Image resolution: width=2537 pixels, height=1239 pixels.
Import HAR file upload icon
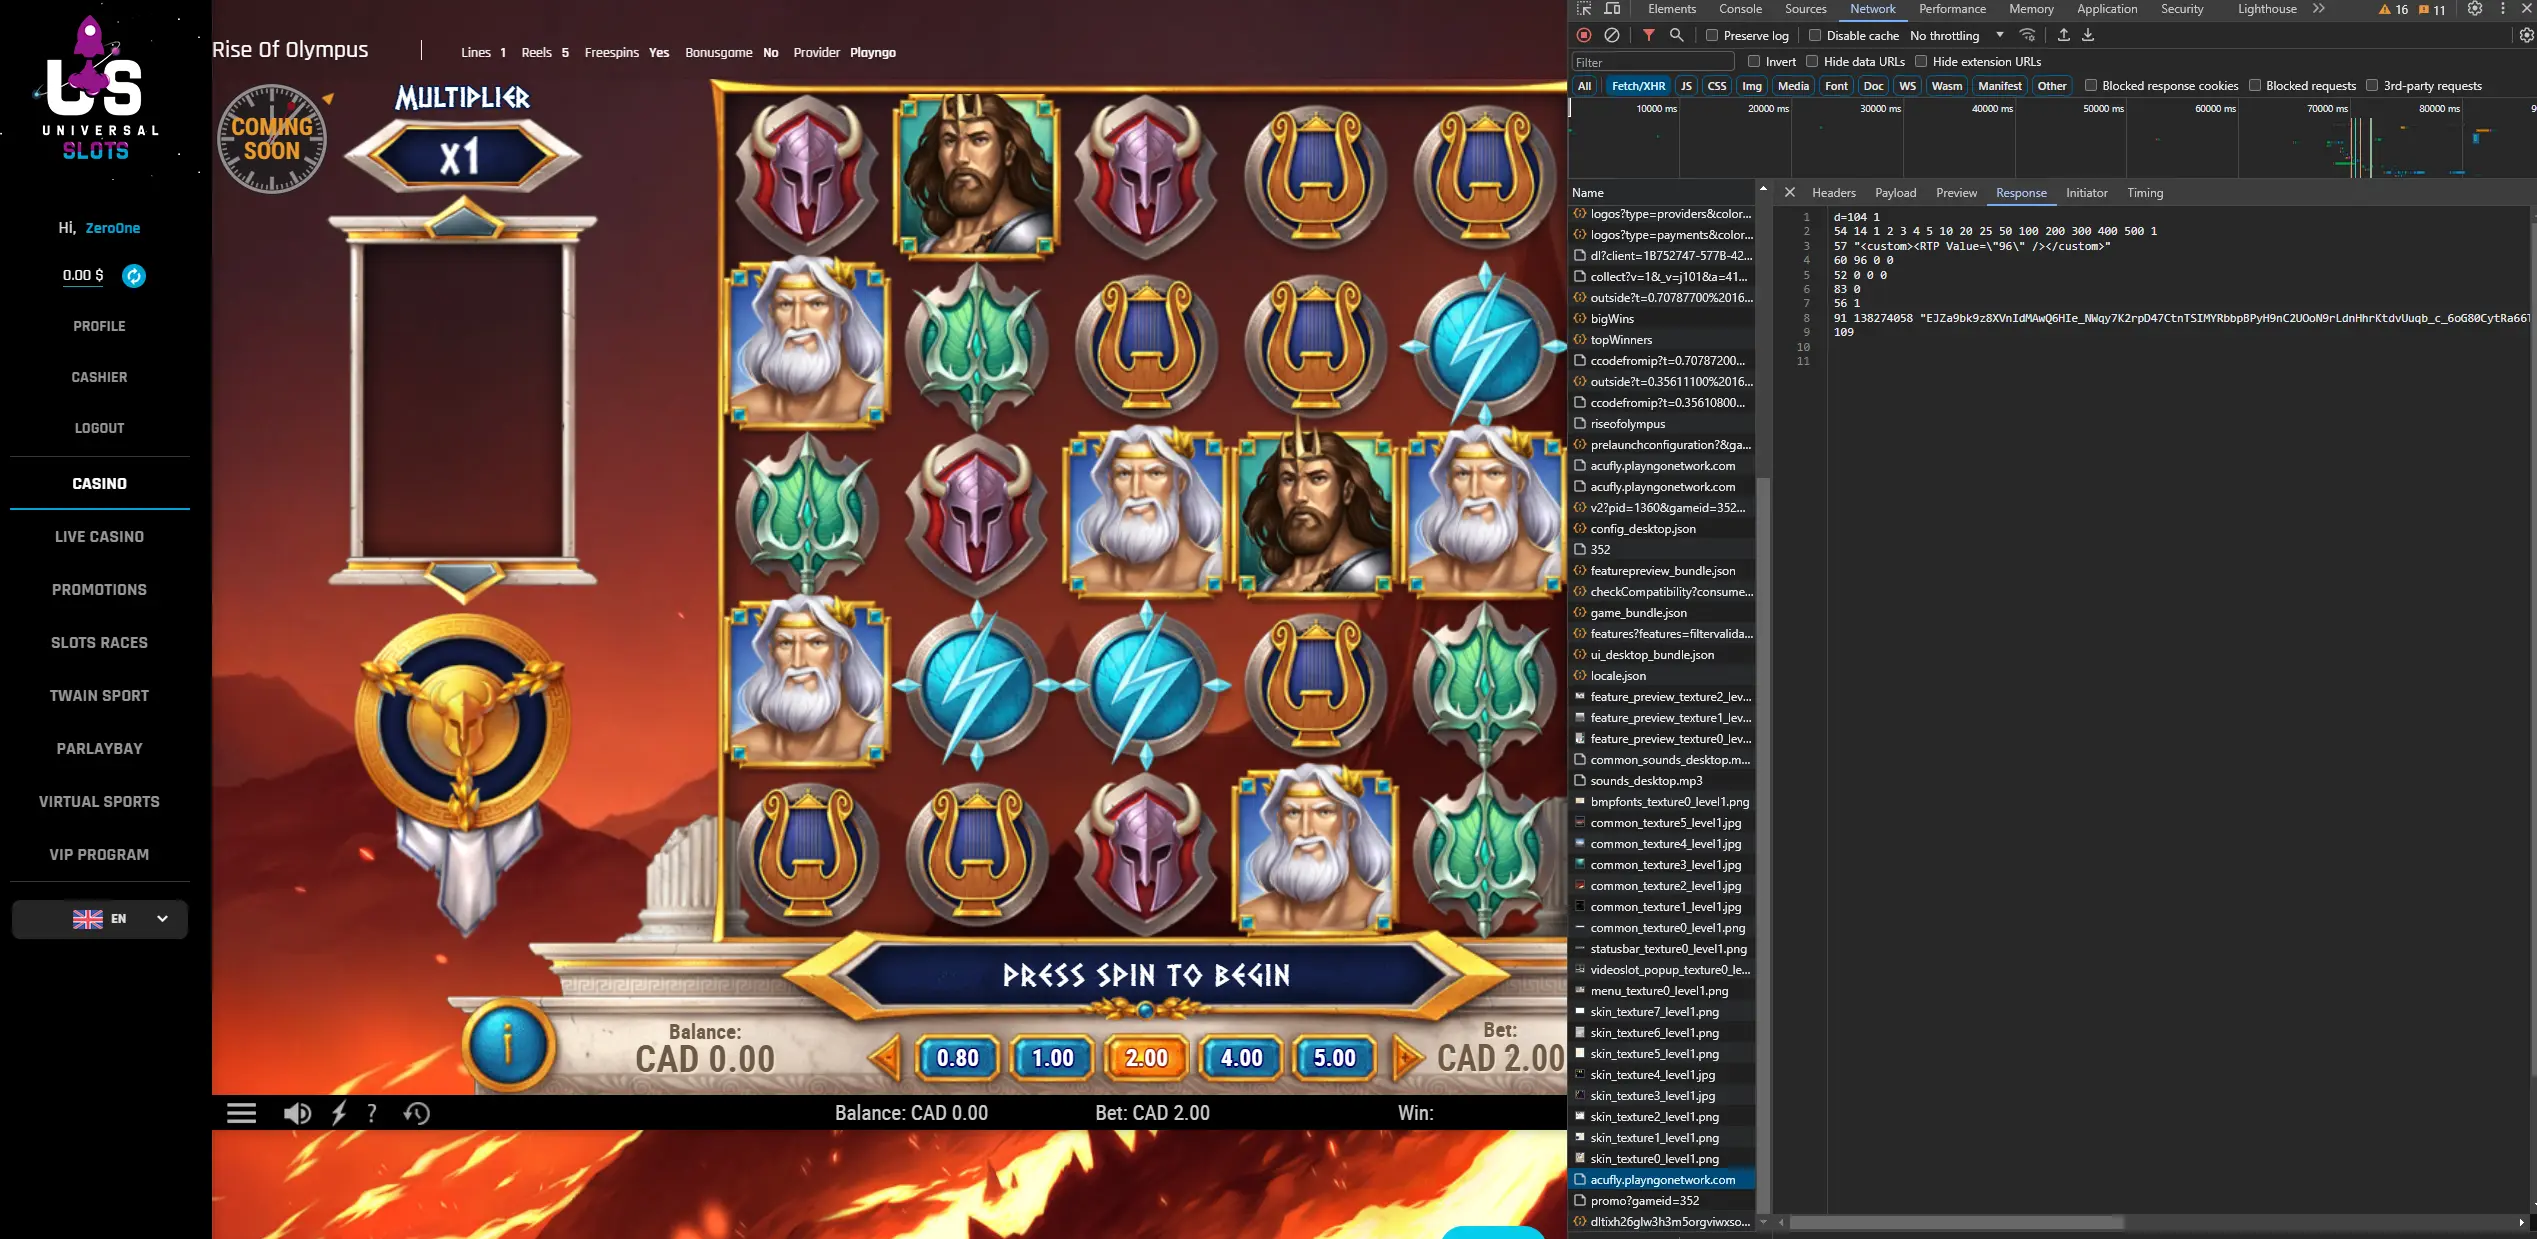pos(2063,35)
